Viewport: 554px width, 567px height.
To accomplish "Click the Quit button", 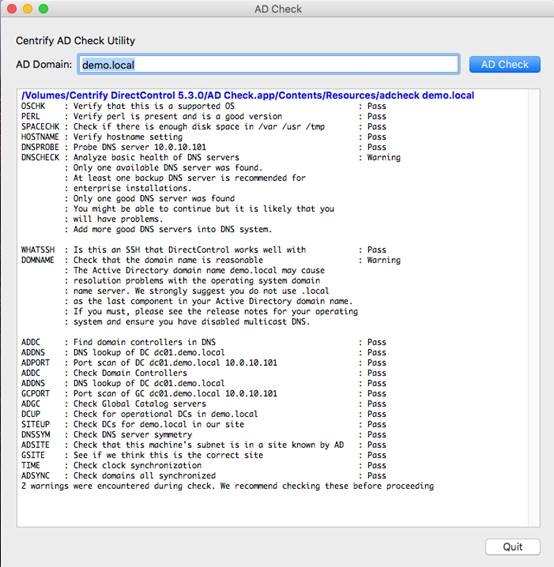I will (512, 546).
